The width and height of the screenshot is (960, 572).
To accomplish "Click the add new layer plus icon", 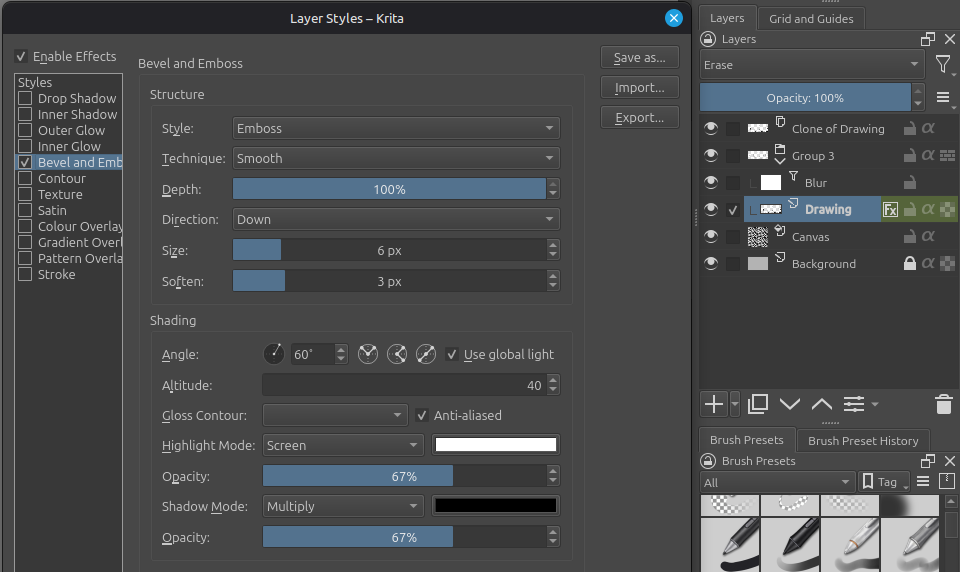I will pyautogui.click(x=713, y=404).
